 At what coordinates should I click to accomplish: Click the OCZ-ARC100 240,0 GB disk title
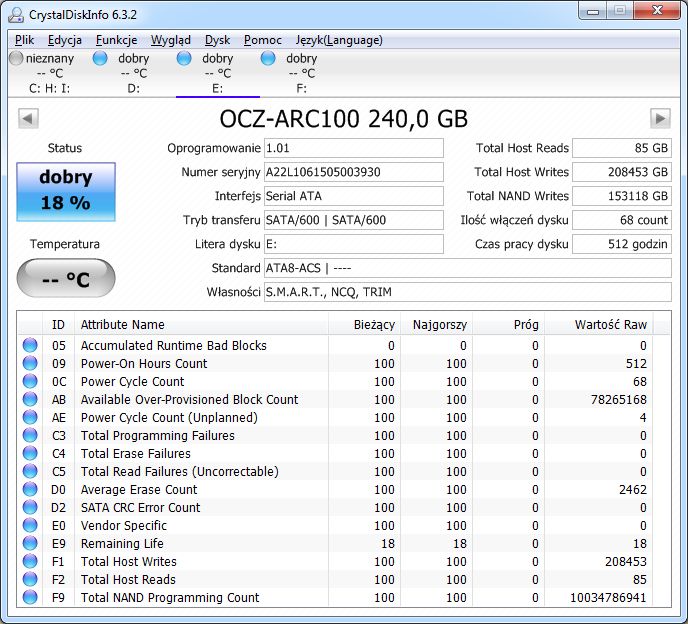click(x=344, y=119)
